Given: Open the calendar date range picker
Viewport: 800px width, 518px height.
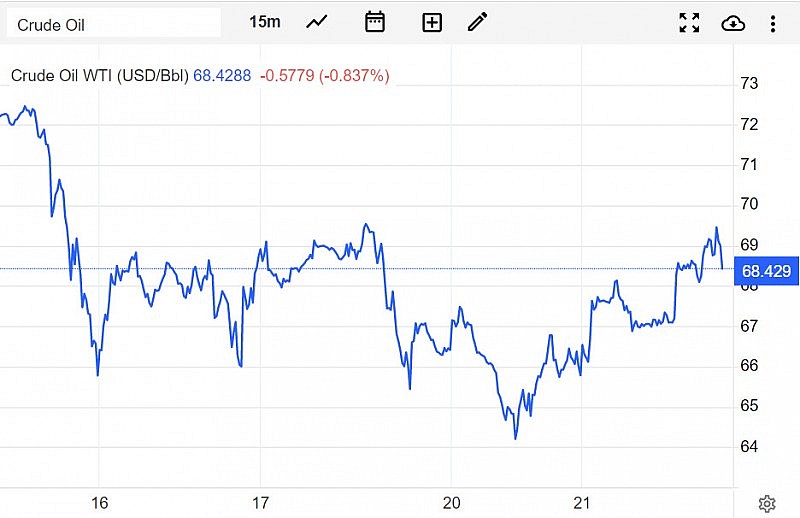Looking at the screenshot, I should point(375,22).
